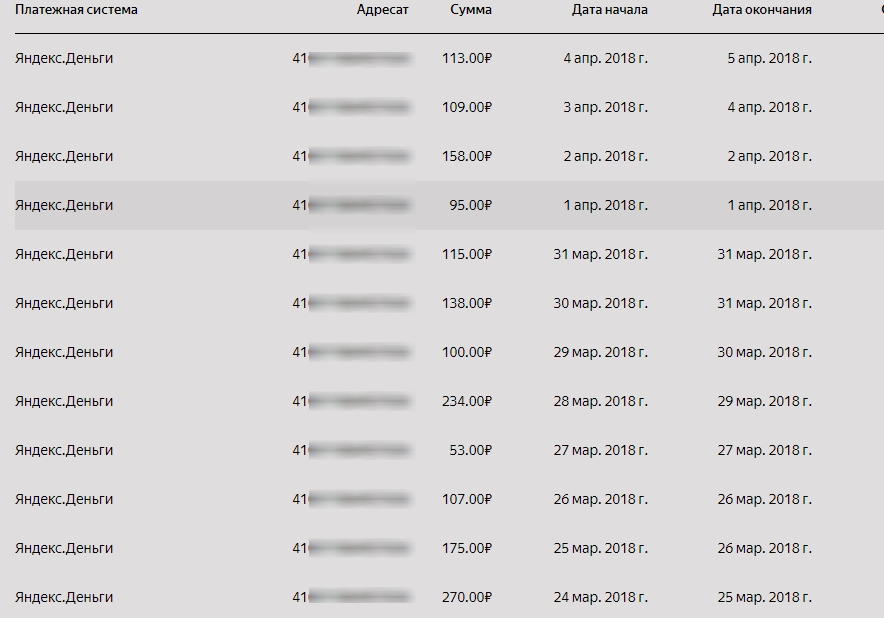Click the 'Дата начала' column header
Screen dimensions: 884x618
point(609,10)
